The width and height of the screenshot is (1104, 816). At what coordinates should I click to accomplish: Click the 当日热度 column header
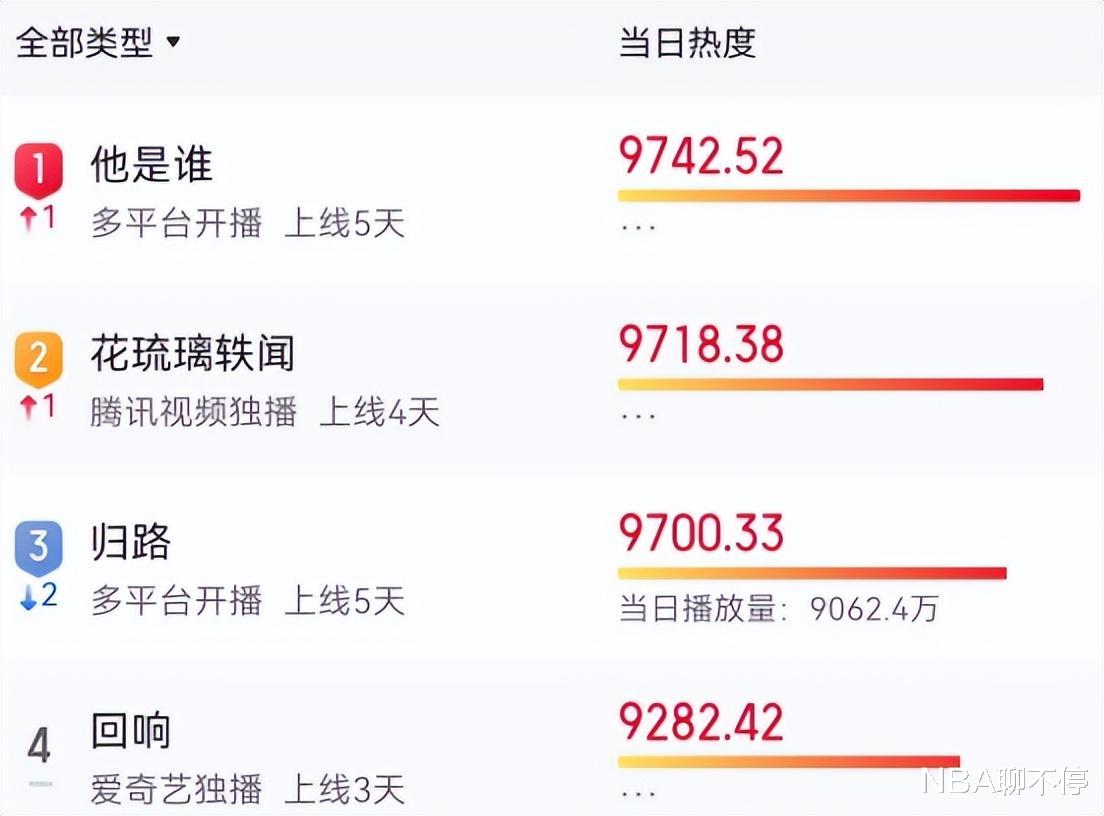(687, 43)
